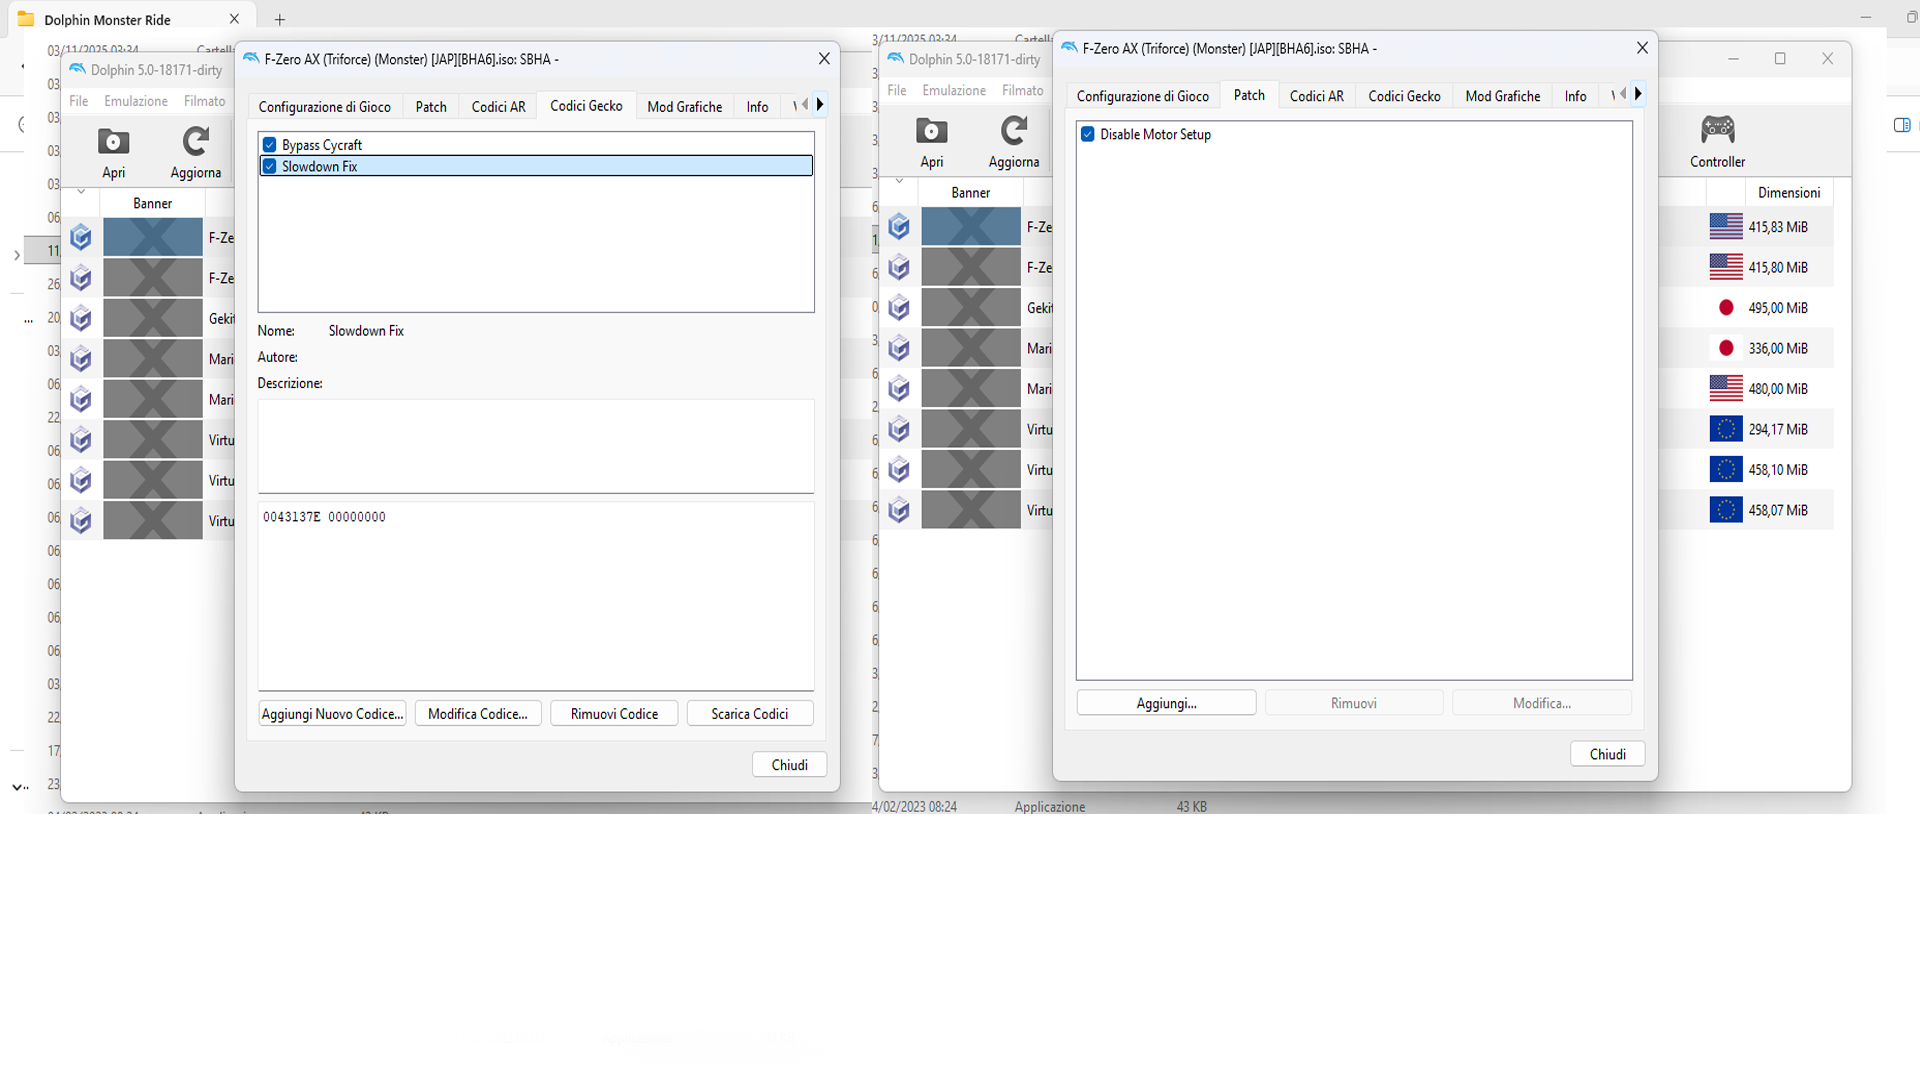
Task: Open Mod Grafiche tab in Gecko codes dialog
Action: coord(684,107)
